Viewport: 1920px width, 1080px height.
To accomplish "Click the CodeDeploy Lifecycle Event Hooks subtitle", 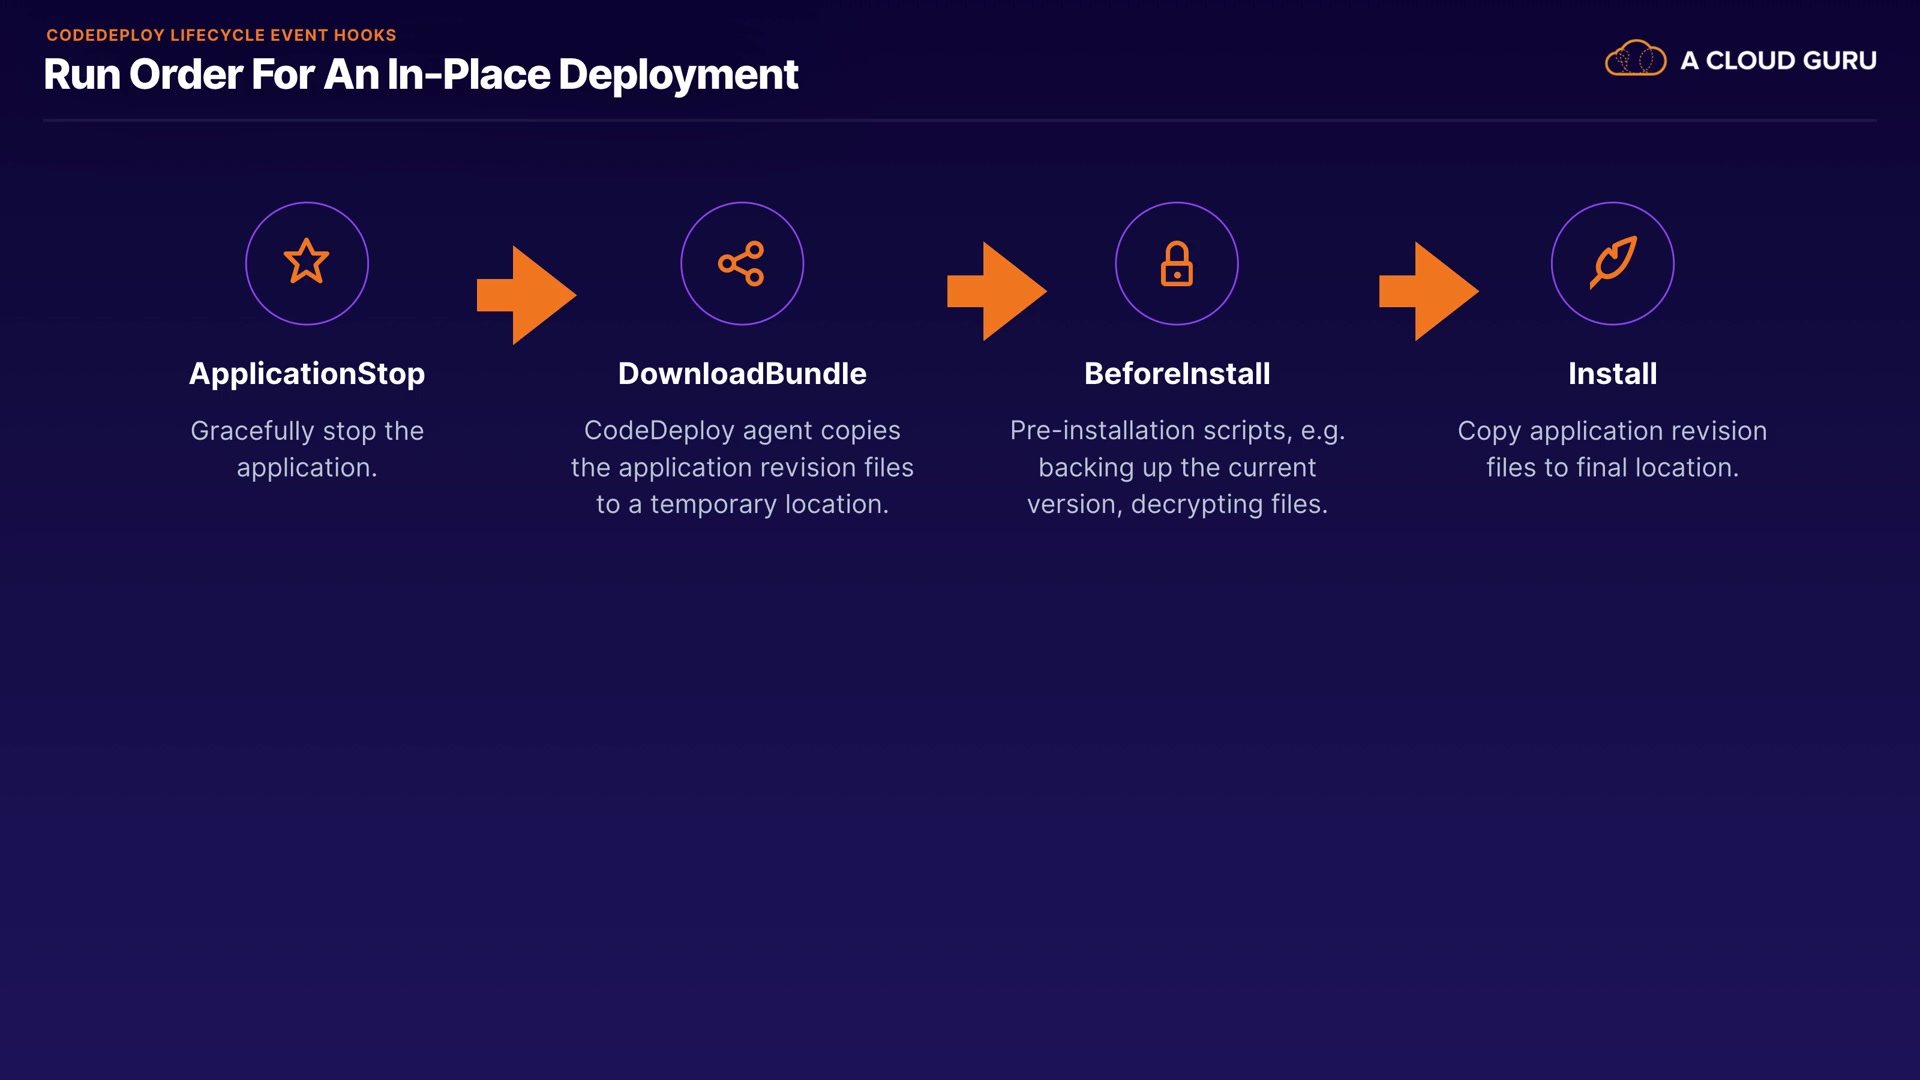I will [x=221, y=35].
